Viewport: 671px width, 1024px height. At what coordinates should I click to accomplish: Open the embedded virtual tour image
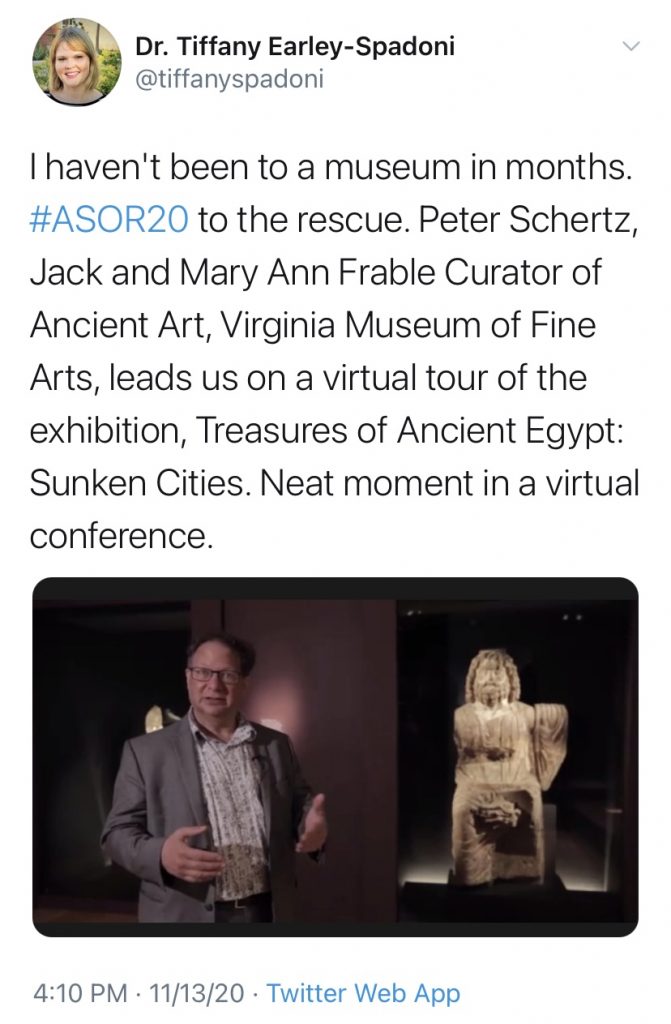pyautogui.click(x=335, y=756)
